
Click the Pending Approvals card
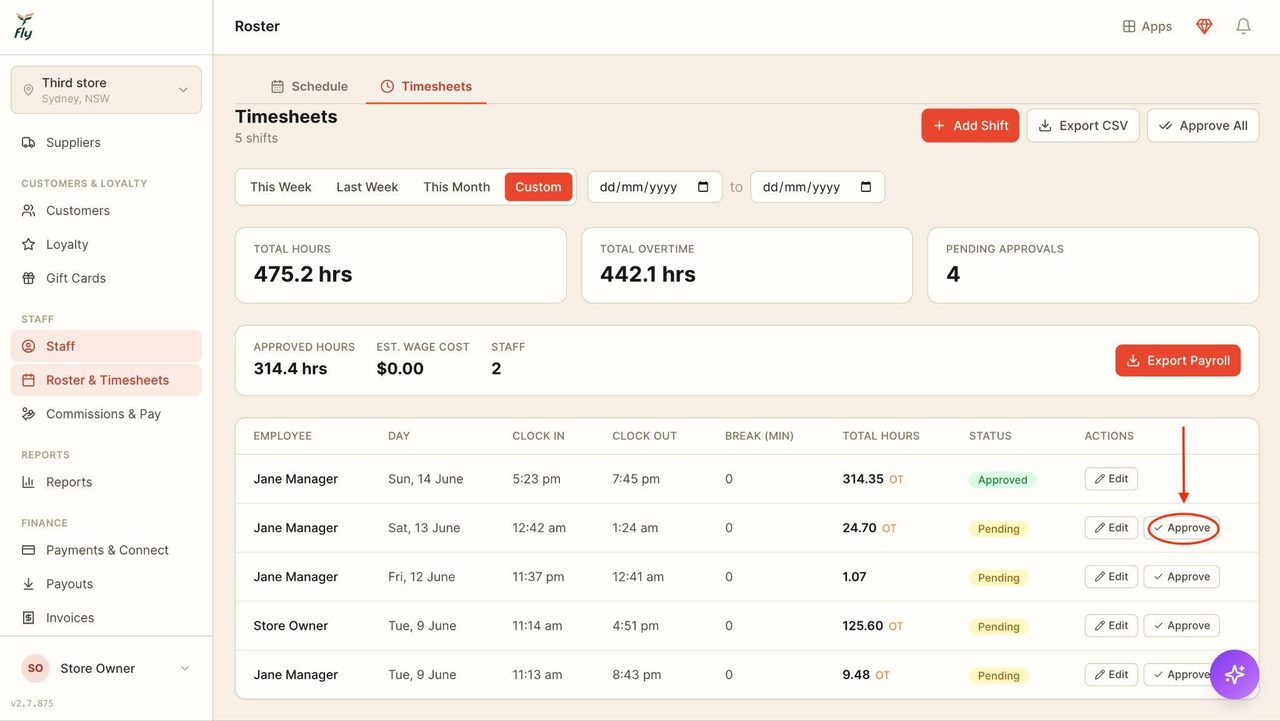[x=1093, y=265]
